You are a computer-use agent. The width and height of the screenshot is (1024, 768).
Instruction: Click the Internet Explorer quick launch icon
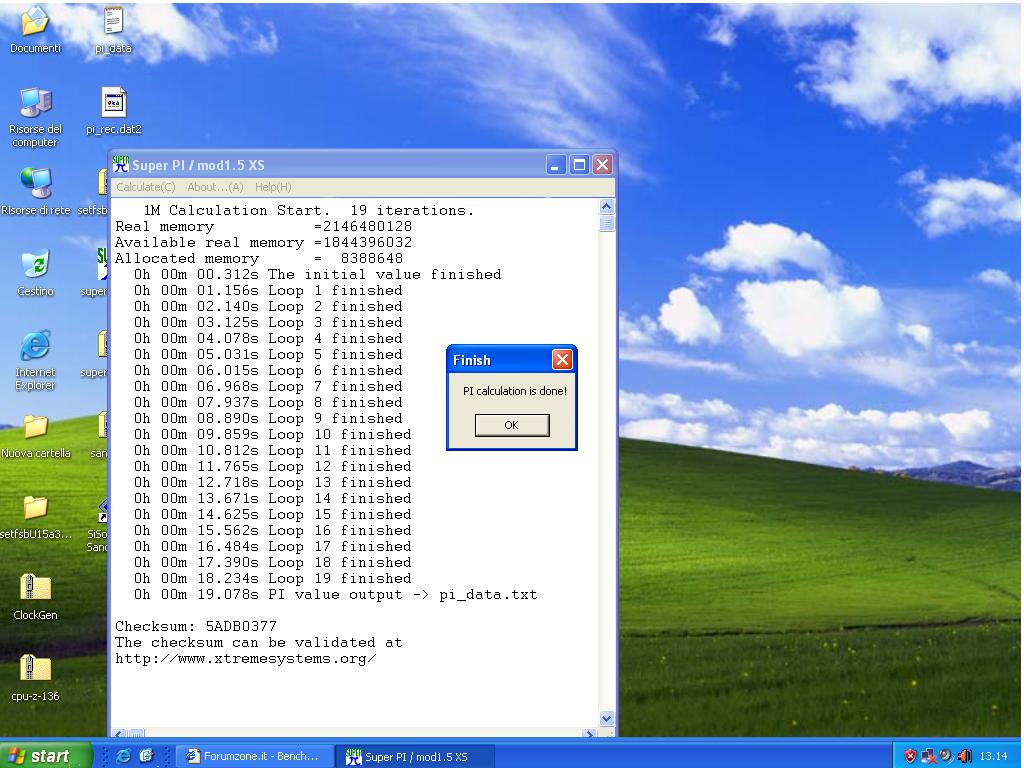click(124, 756)
